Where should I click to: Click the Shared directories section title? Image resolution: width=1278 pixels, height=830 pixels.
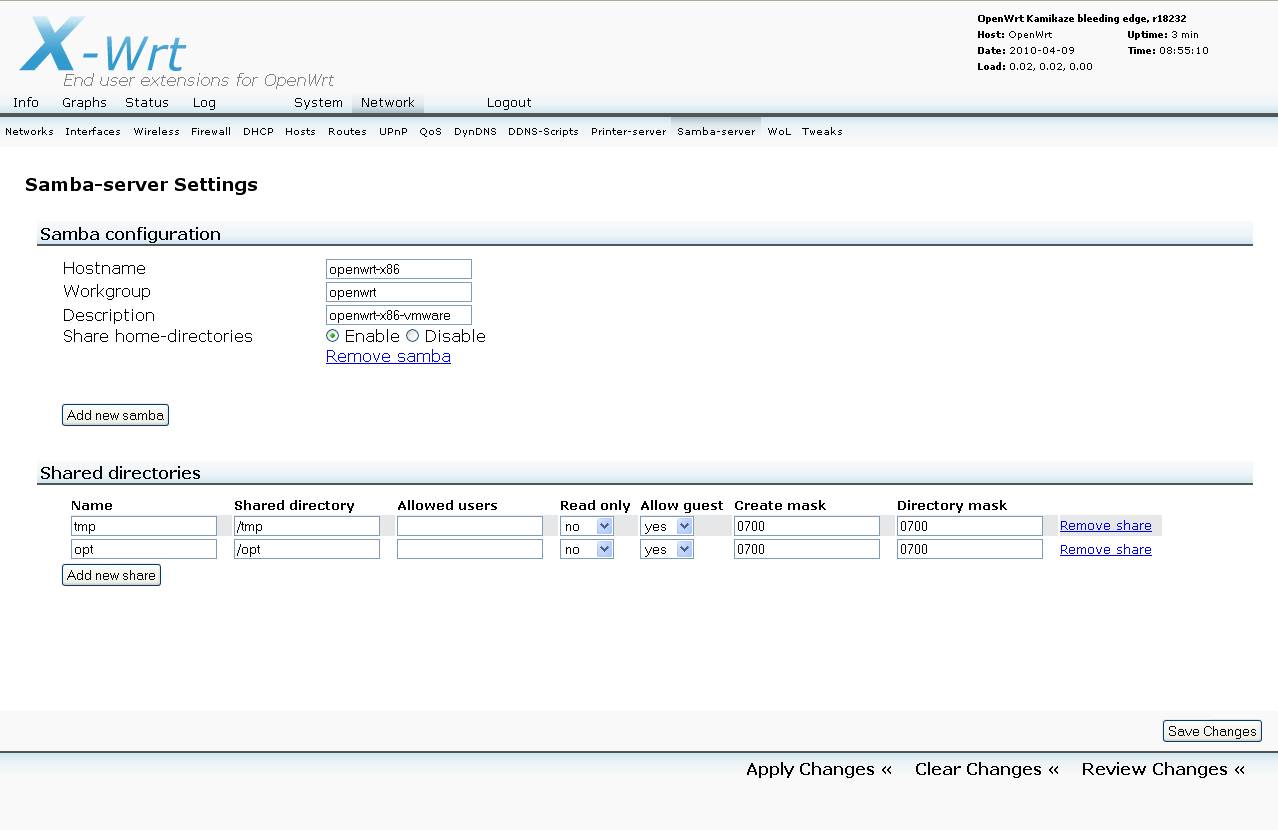[120, 473]
